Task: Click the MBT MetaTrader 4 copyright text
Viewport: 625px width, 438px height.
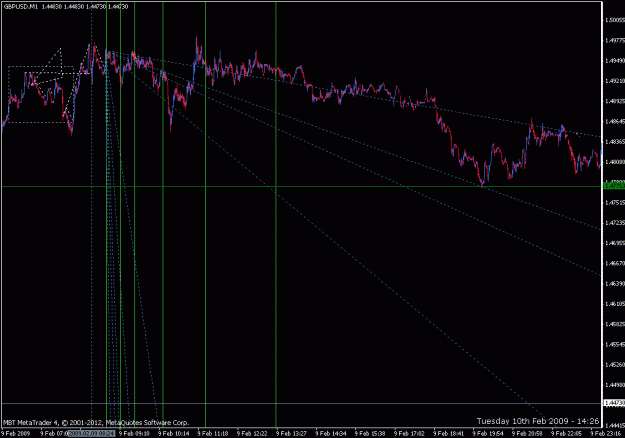Action: click(x=96, y=422)
